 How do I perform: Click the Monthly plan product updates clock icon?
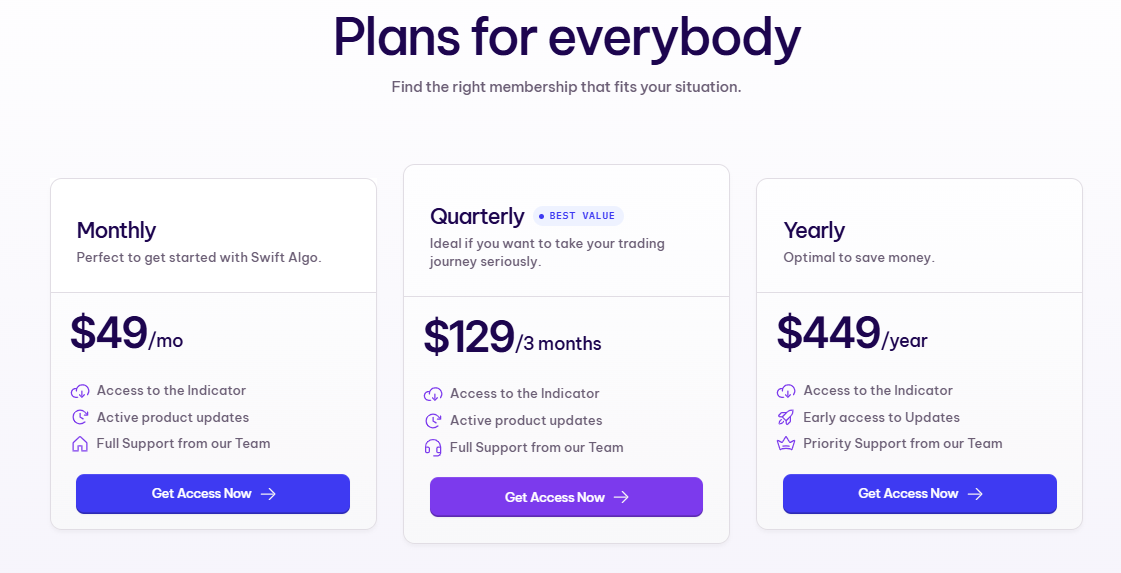(x=80, y=417)
